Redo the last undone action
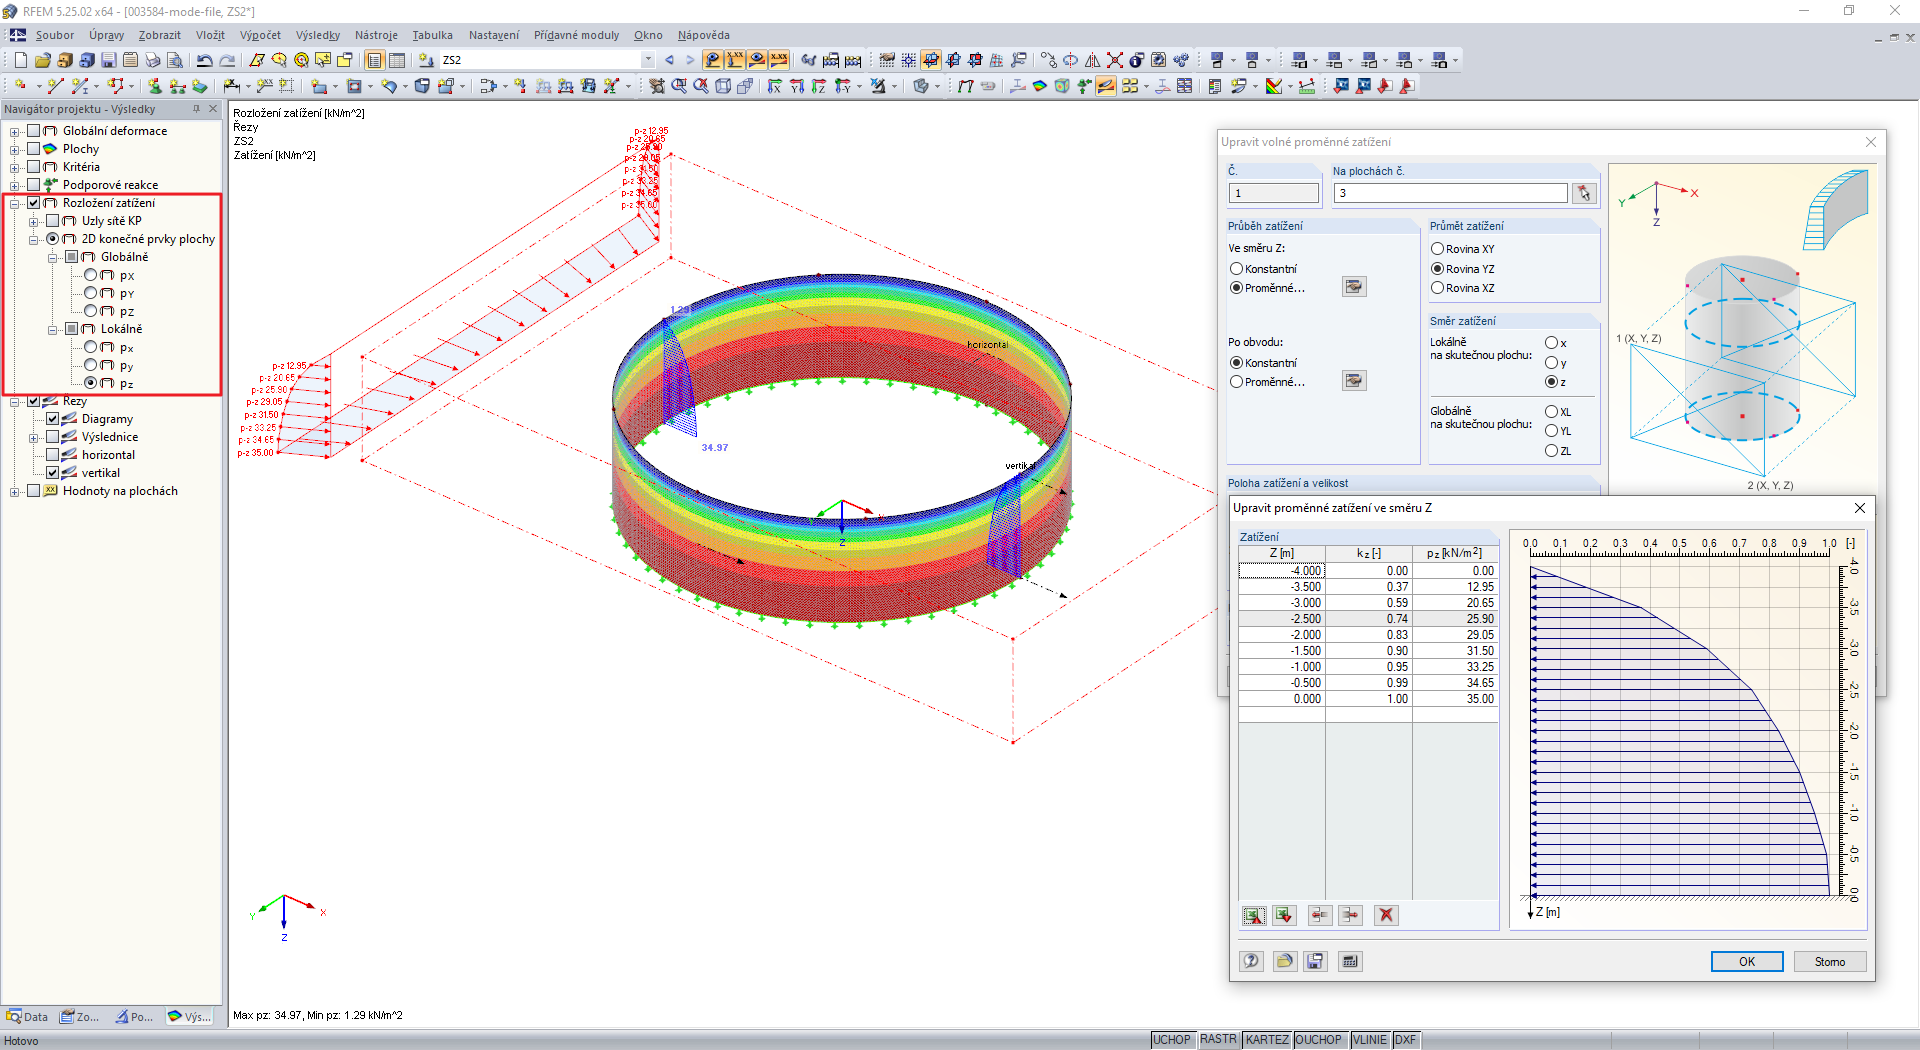 pos(227,60)
